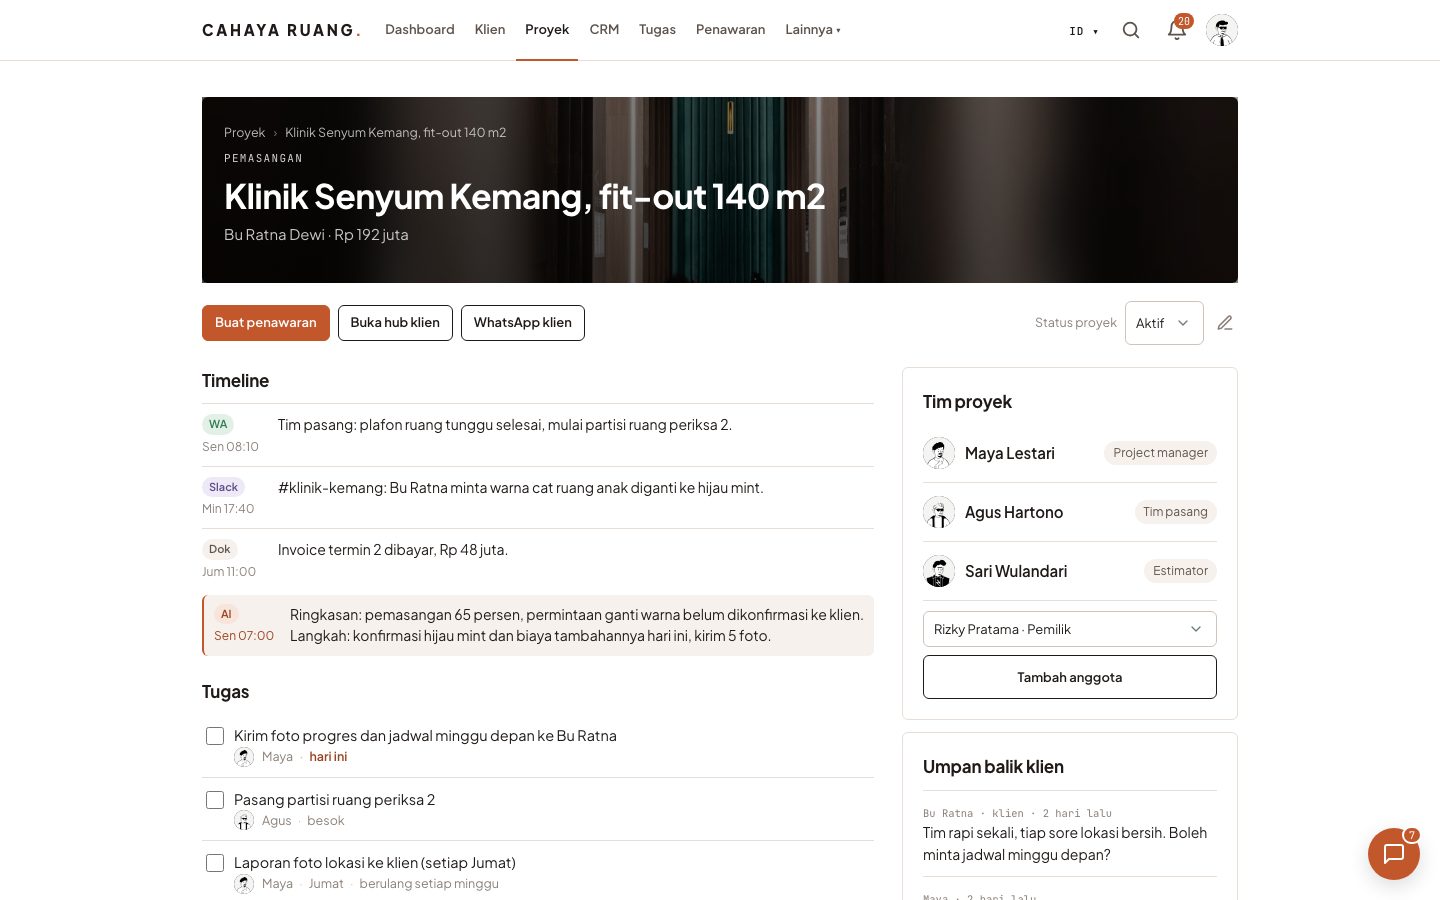
Task: Click Maya avatar under Laporan foto lokasi task
Action: click(x=244, y=884)
